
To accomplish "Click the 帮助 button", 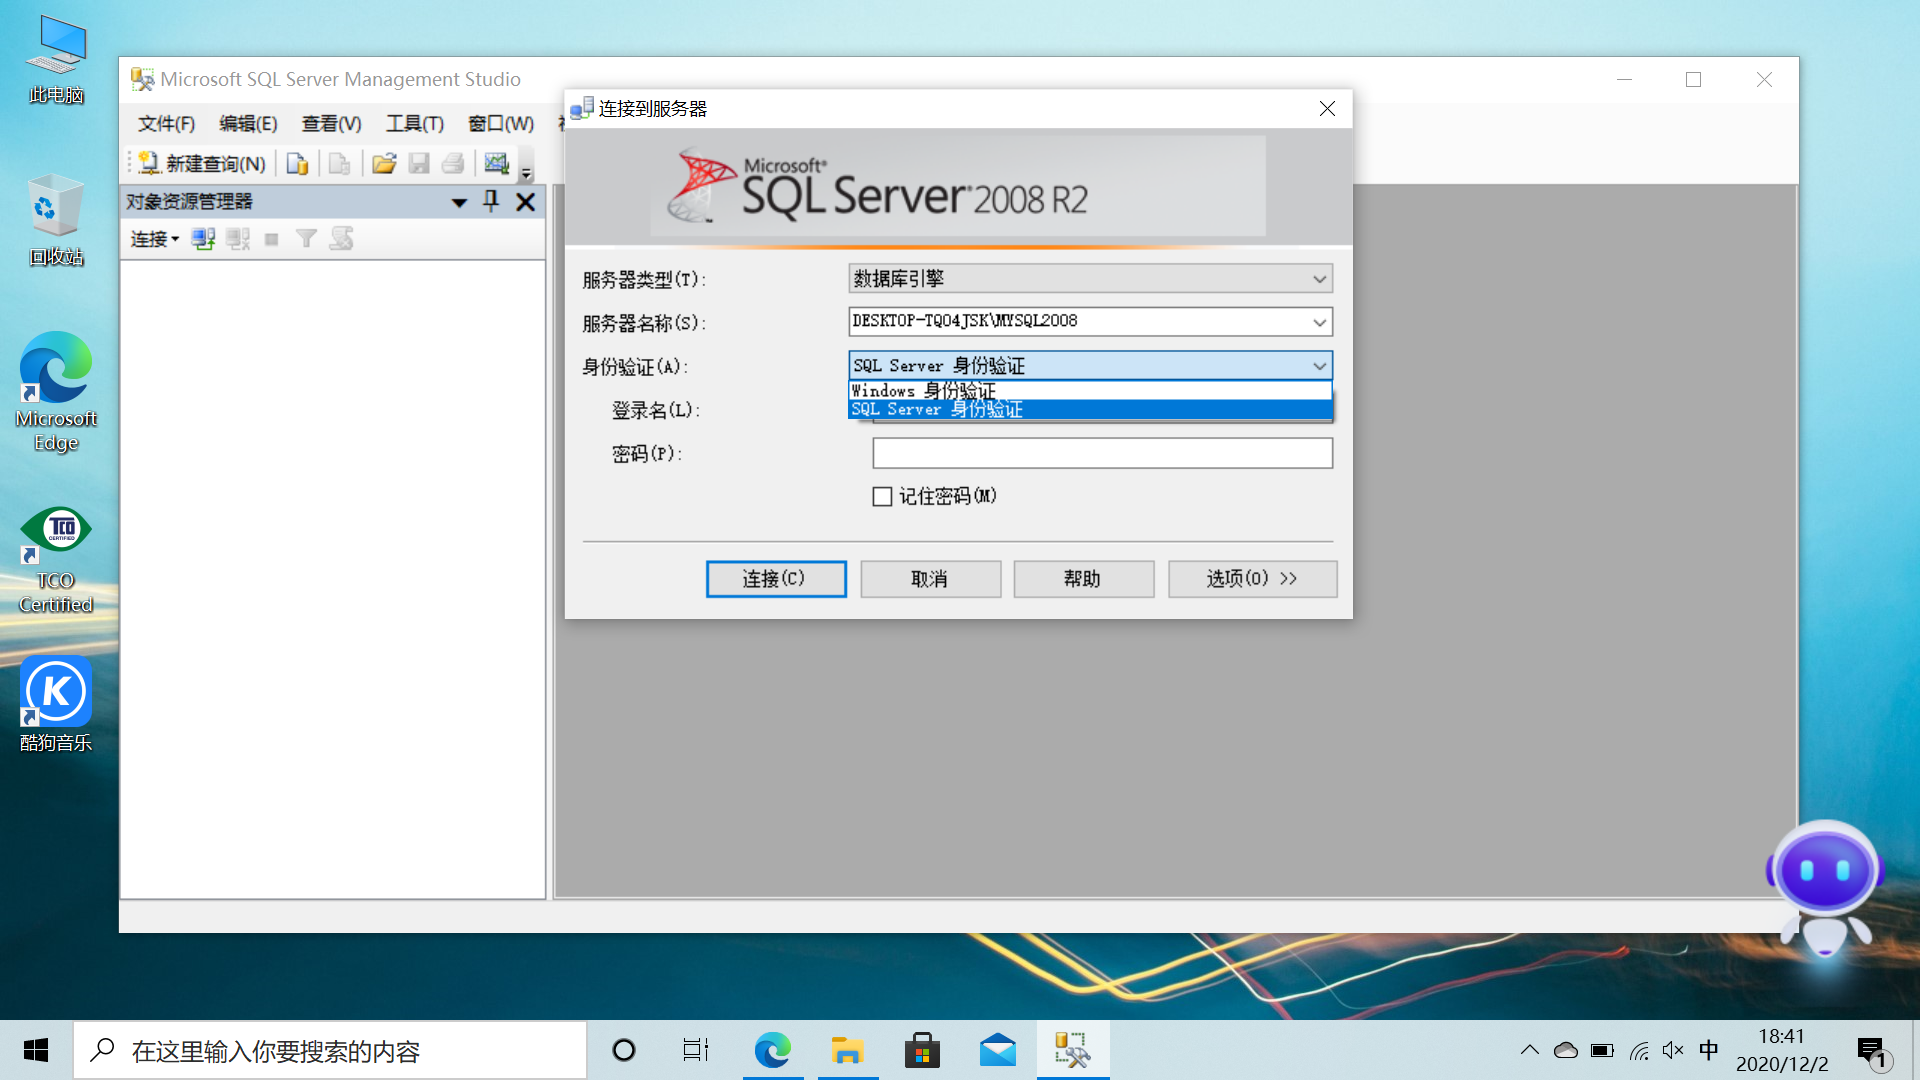I will coord(1083,579).
